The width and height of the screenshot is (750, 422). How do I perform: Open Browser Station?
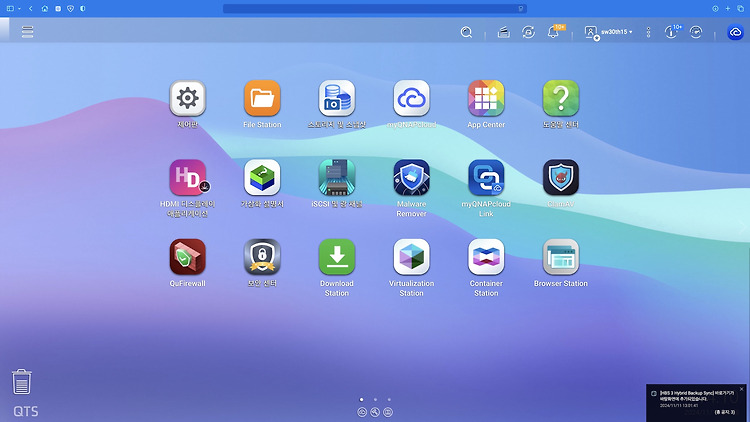click(561, 257)
